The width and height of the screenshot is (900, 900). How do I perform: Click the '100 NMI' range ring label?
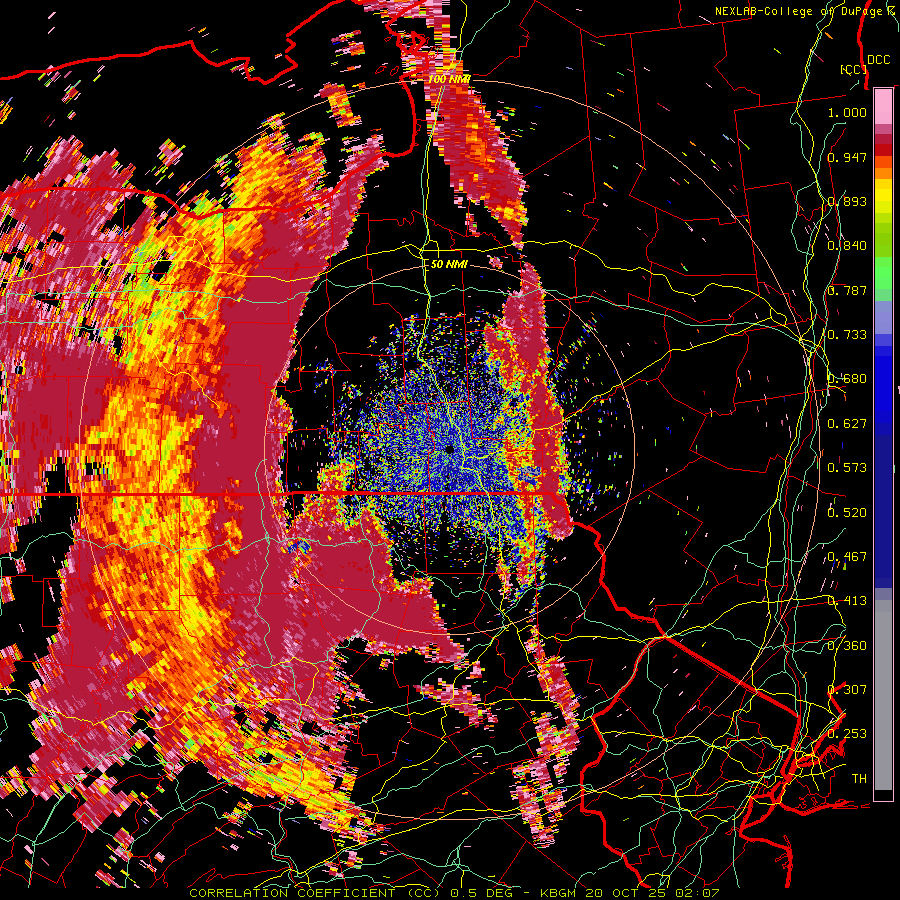[x=449, y=79]
